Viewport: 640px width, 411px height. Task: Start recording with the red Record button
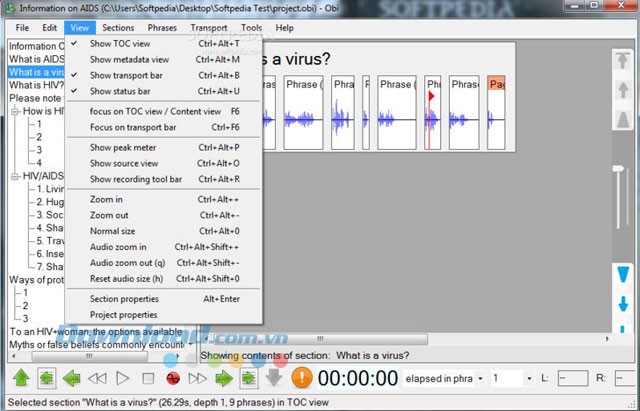point(172,378)
